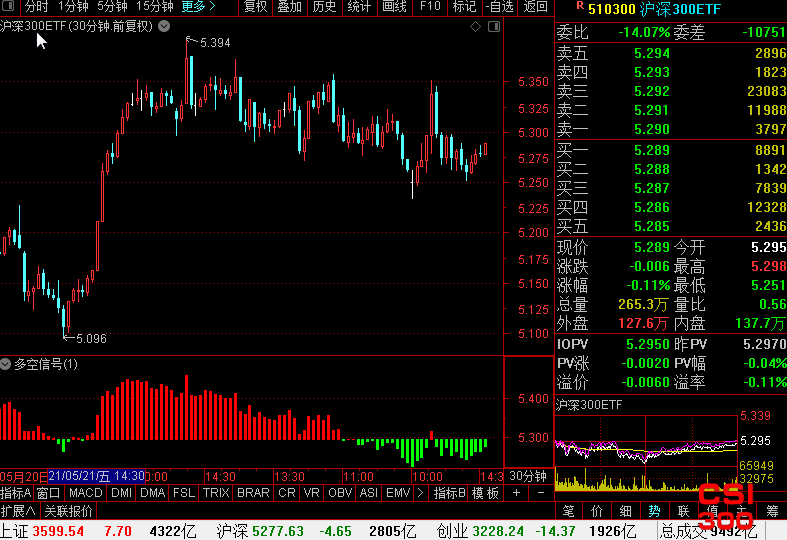This screenshot has width=787, height=540.
Task: Click the 沪深300ETF mini intraday chart
Action: (646, 453)
